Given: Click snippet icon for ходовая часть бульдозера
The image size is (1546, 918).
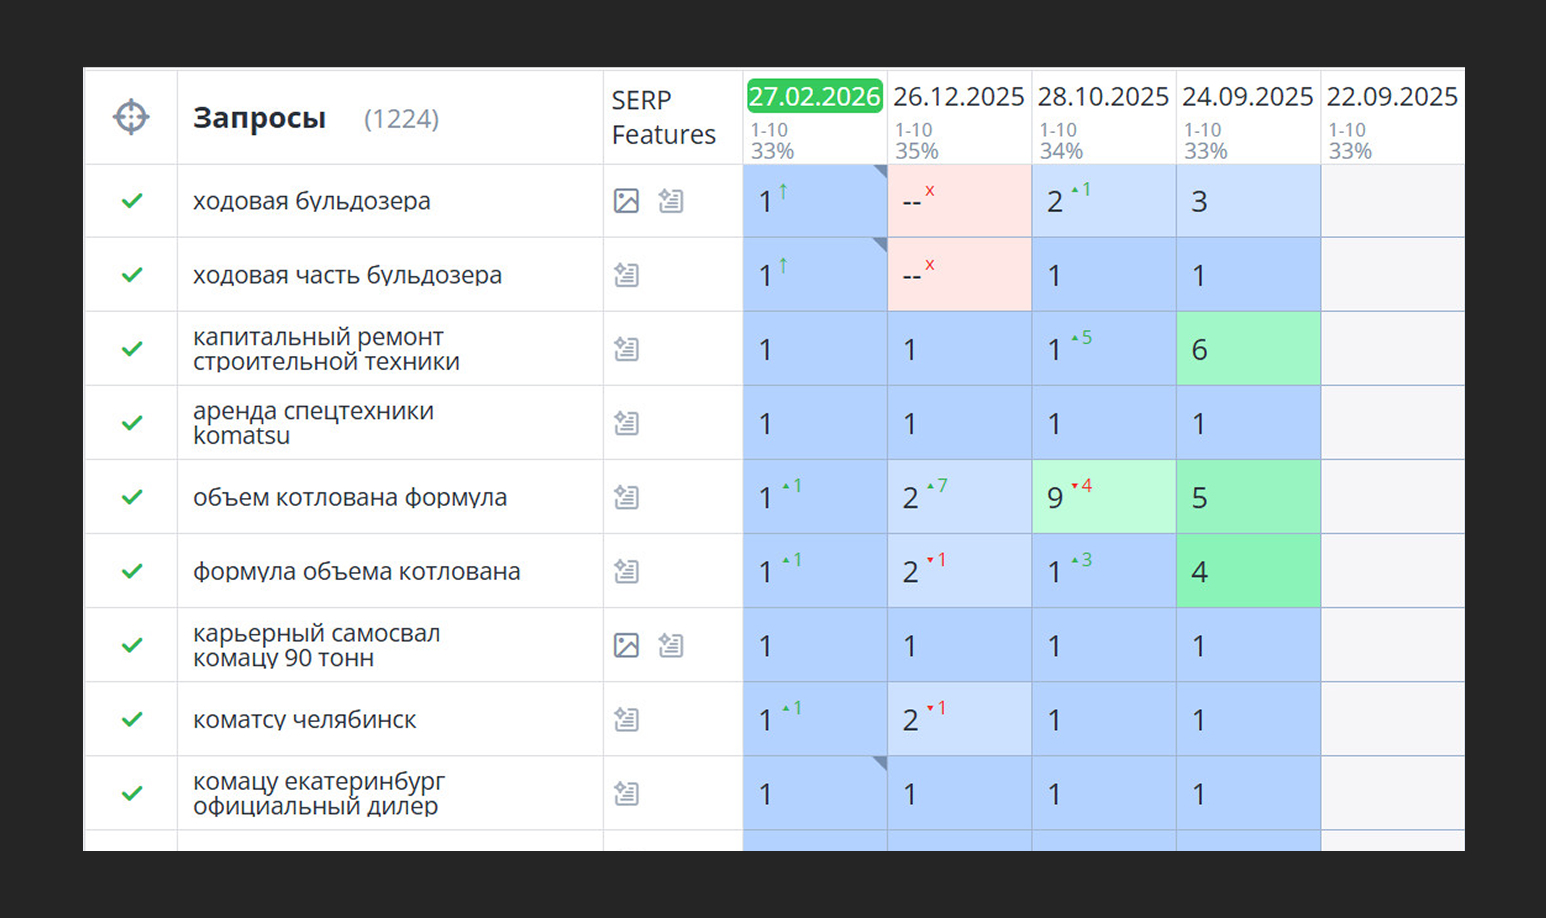Looking at the screenshot, I should [x=626, y=275].
